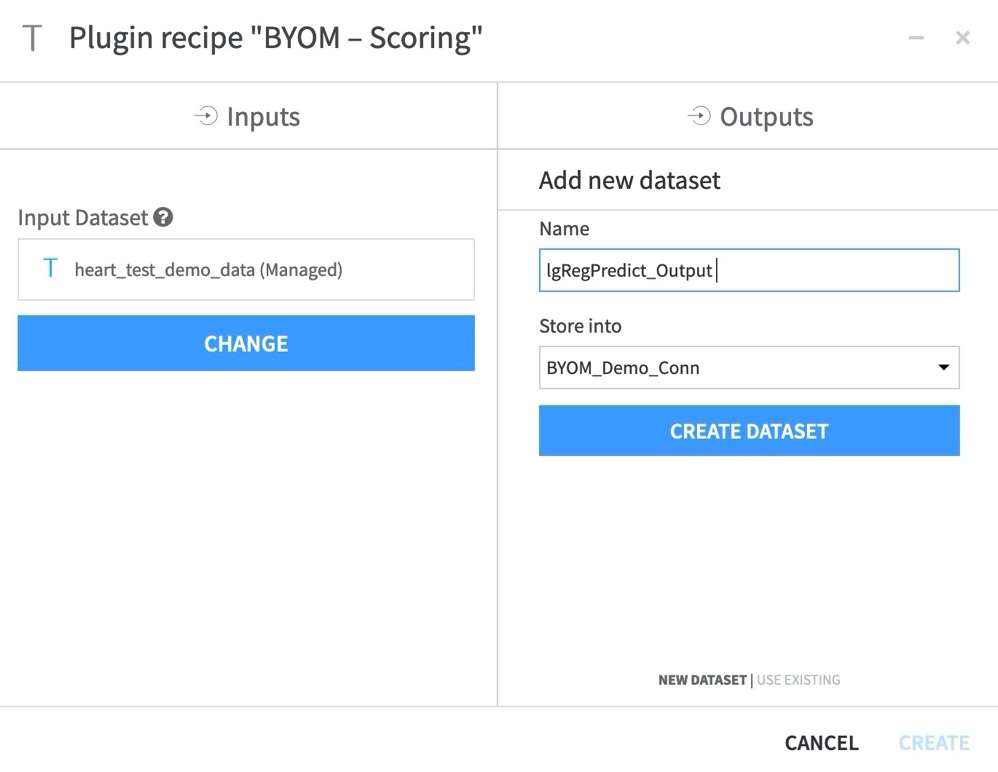Viewport: 998px width, 772px height.
Task: Click the CREATE DATASET button
Action: click(x=748, y=431)
